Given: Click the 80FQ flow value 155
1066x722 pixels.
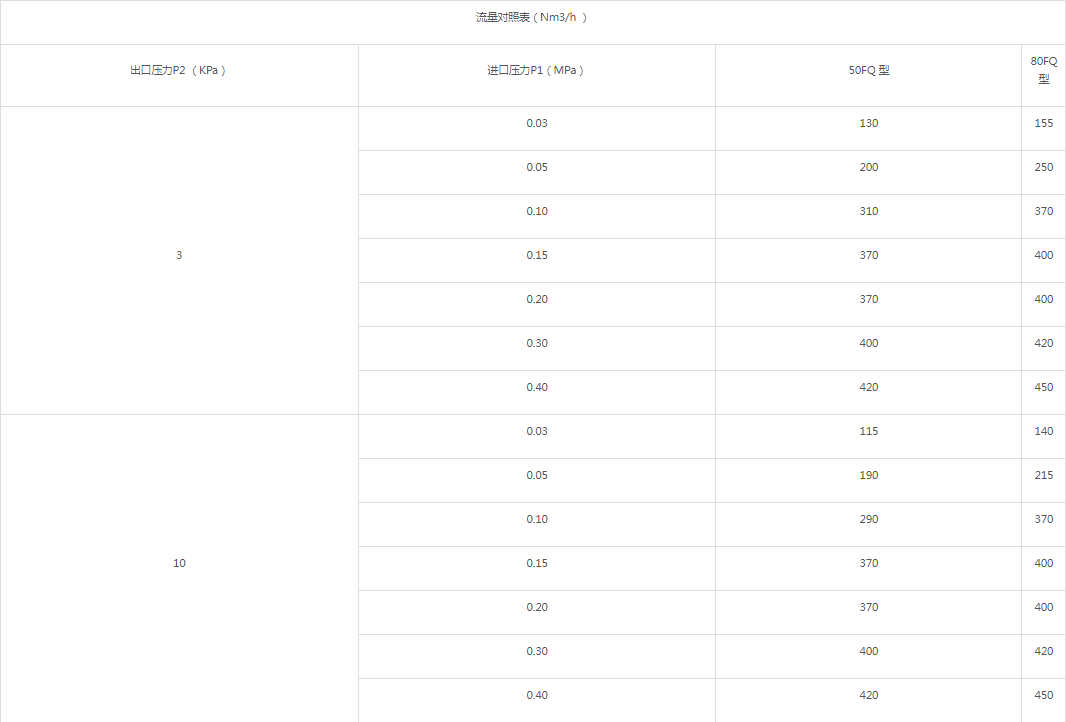Looking at the screenshot, I should click(x=1043, y=123).
